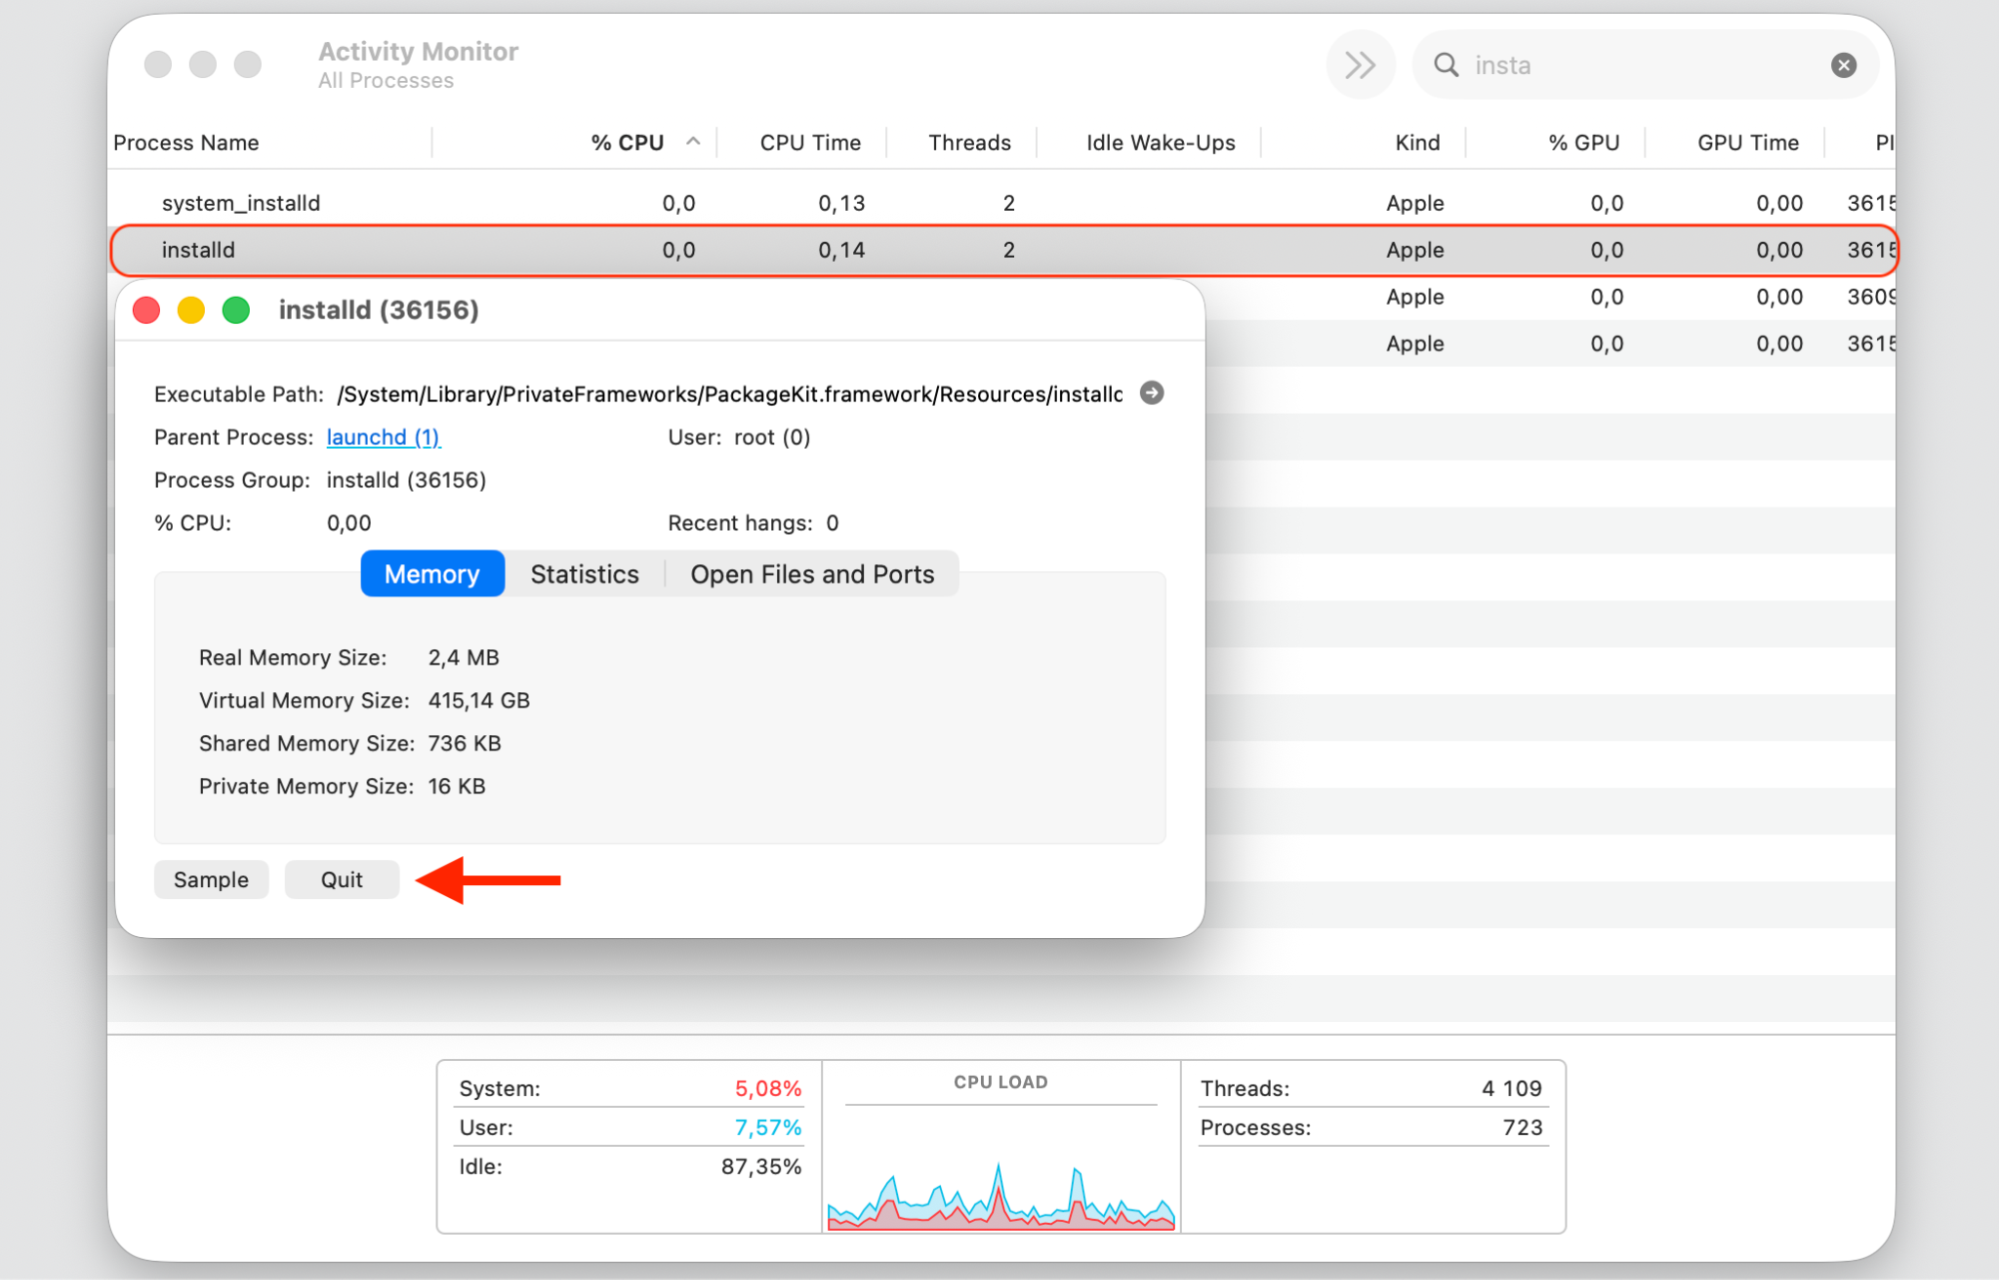1999x1280 pixels.
Task: Click the Virtual Memory Size value 415,14 GB
Action: tap(479, 700)
